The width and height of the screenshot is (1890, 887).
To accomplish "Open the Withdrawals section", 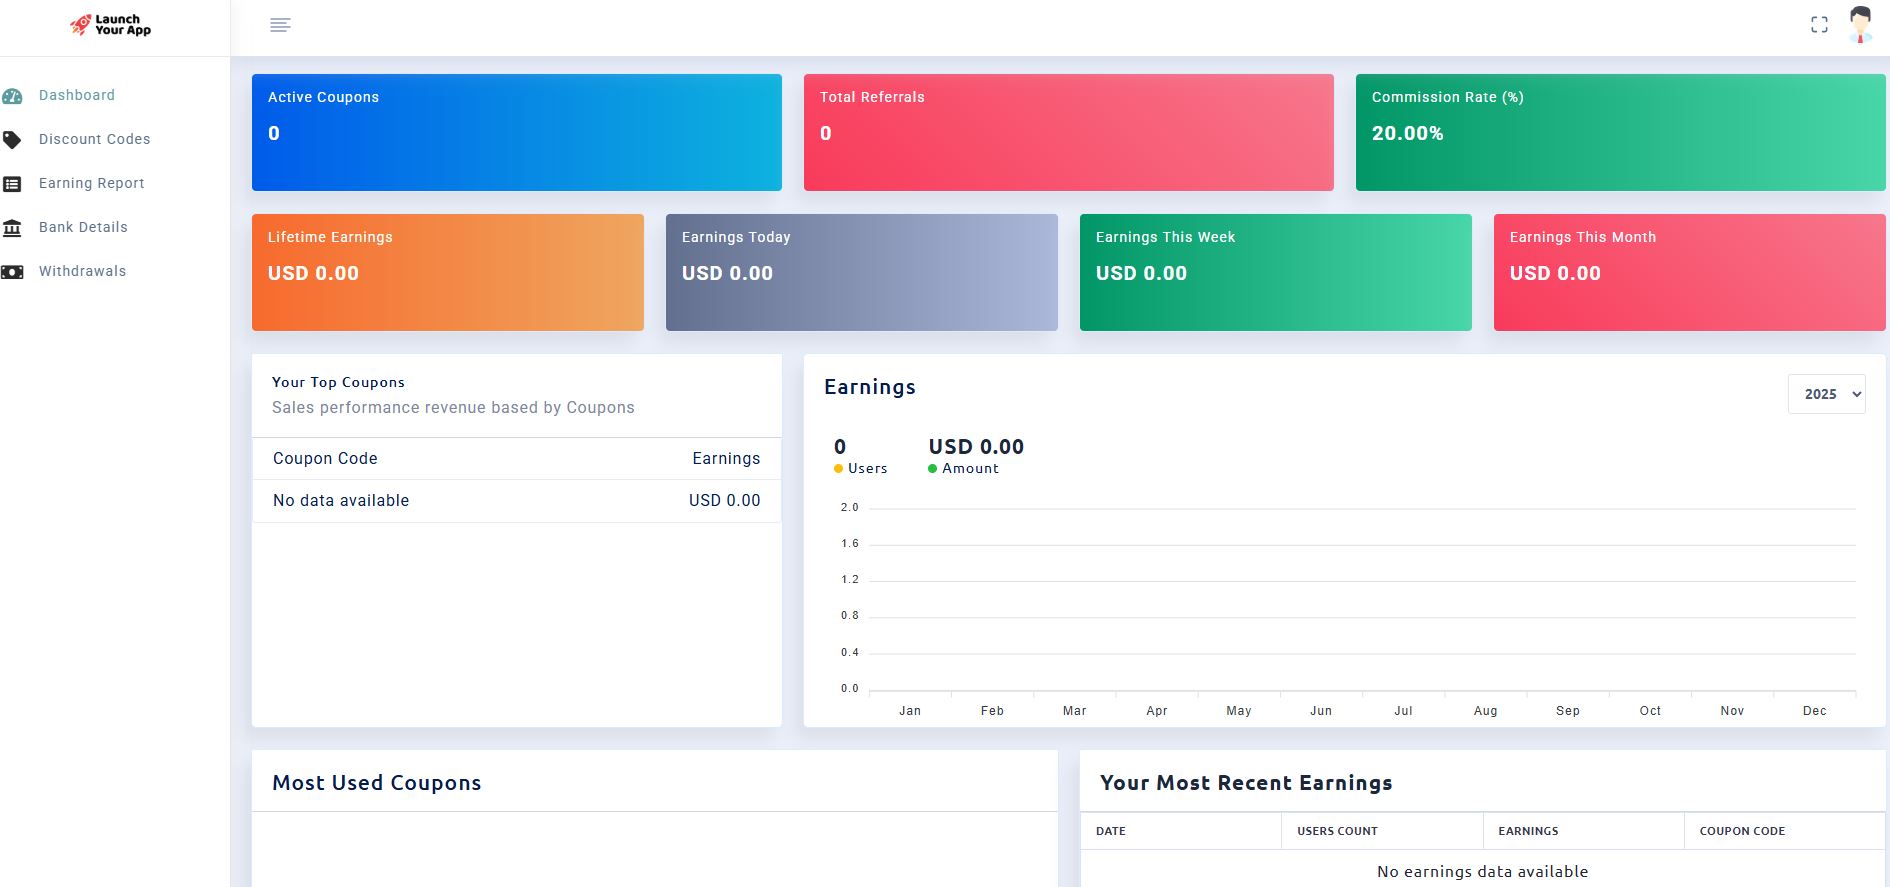I will (x=82, y=271).
